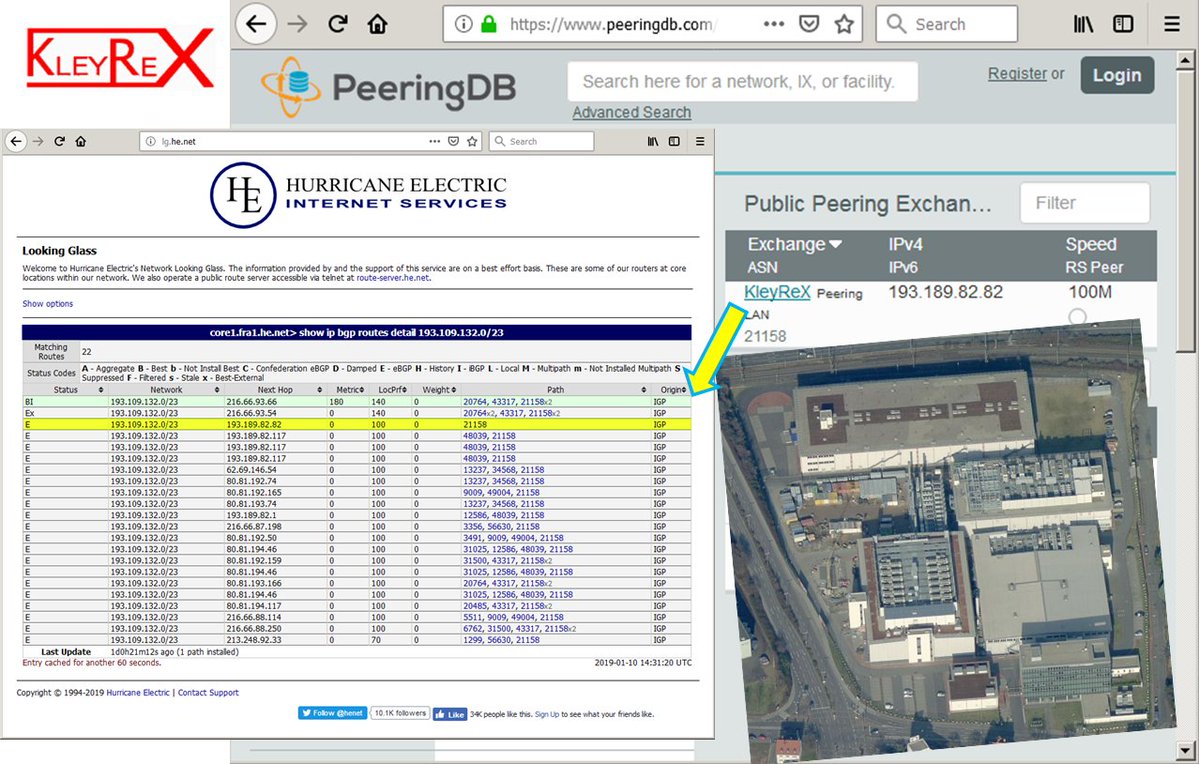Open the Sign Up link near Like

547,714
